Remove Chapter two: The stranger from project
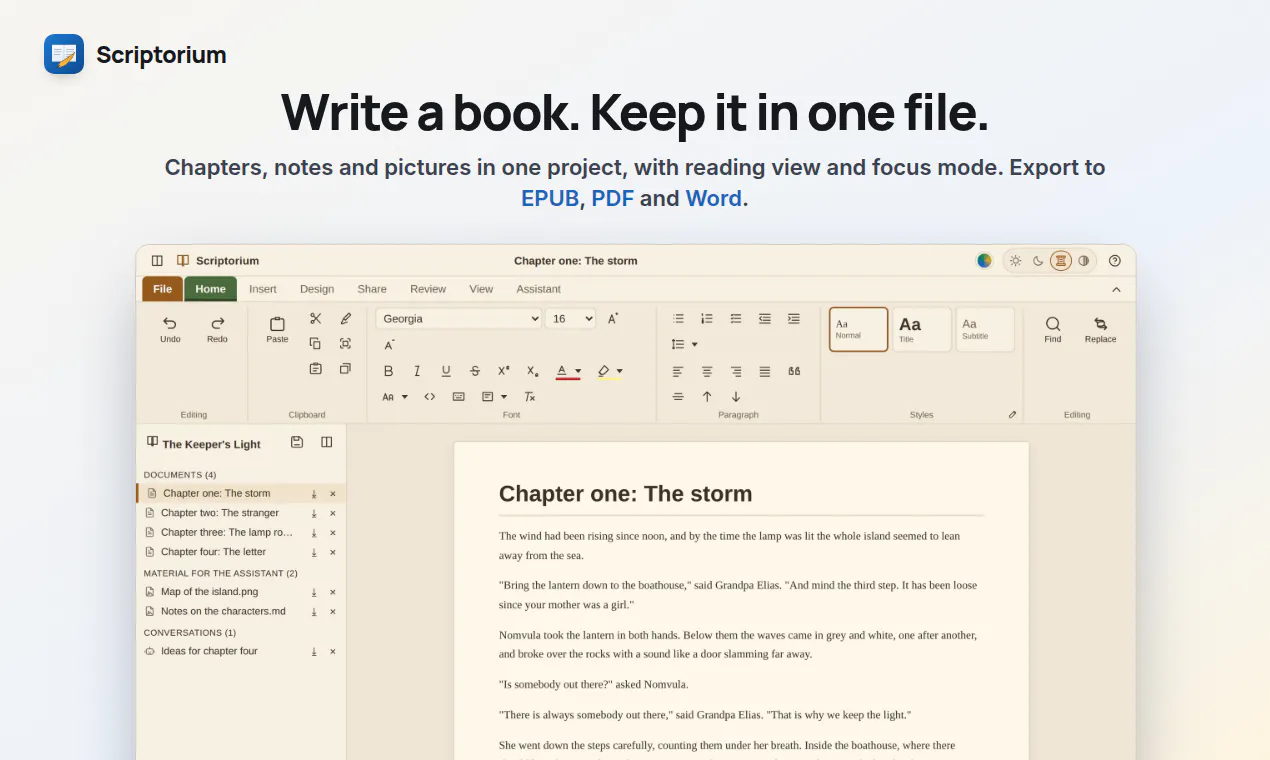The width and height of the screenshot is (1270, 760). [333, 513]
